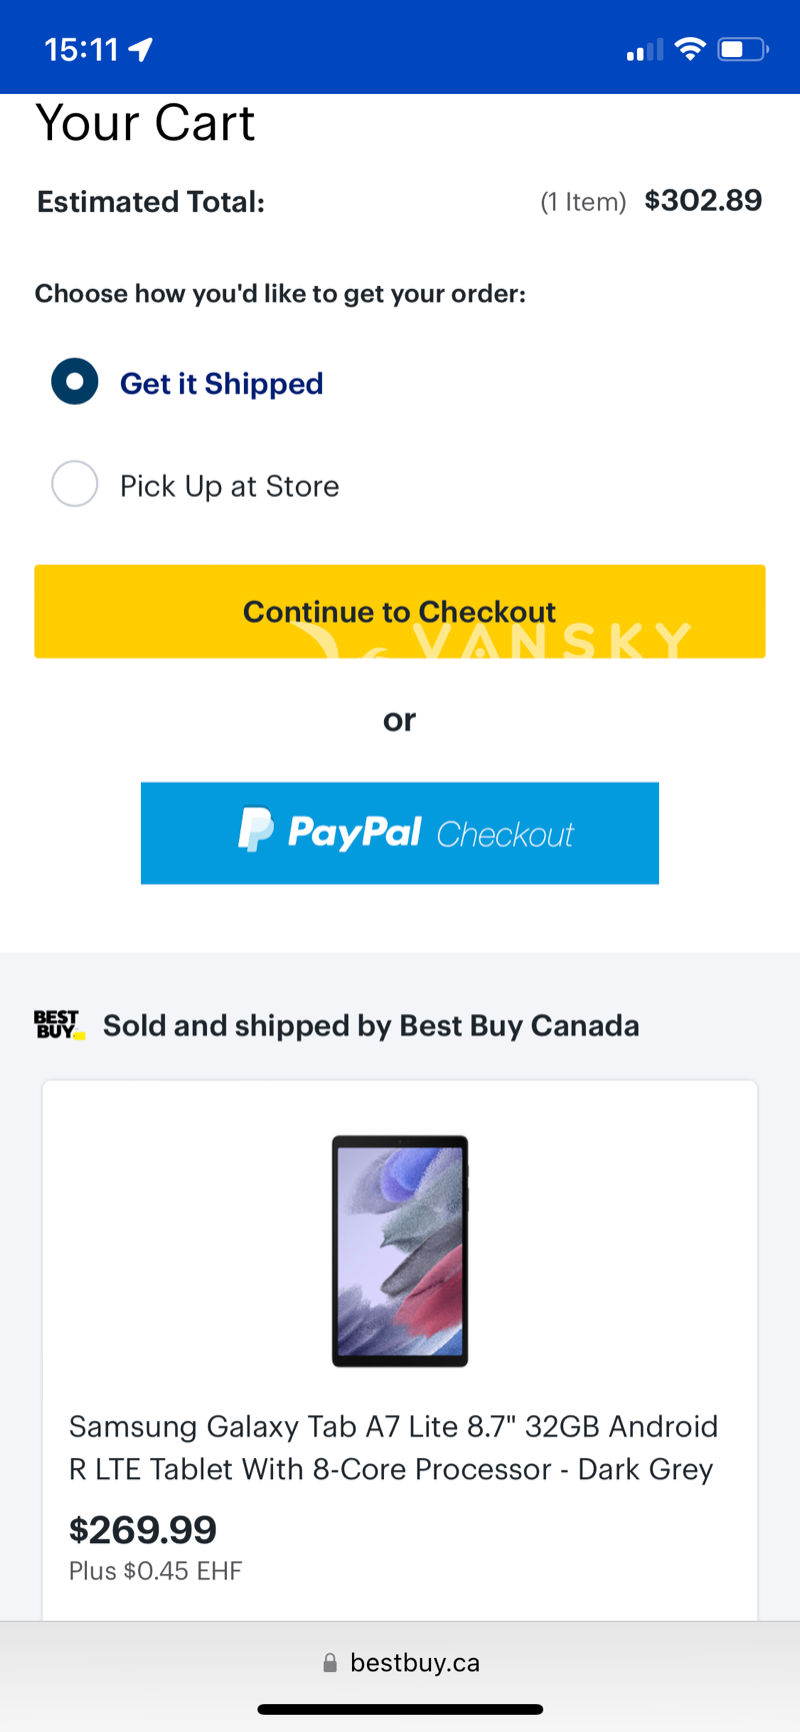Screen dimensions: 800x1732
Task: Open the Samsung Galaxy Tab A7 Lite title link
Action: [393, 1447]
